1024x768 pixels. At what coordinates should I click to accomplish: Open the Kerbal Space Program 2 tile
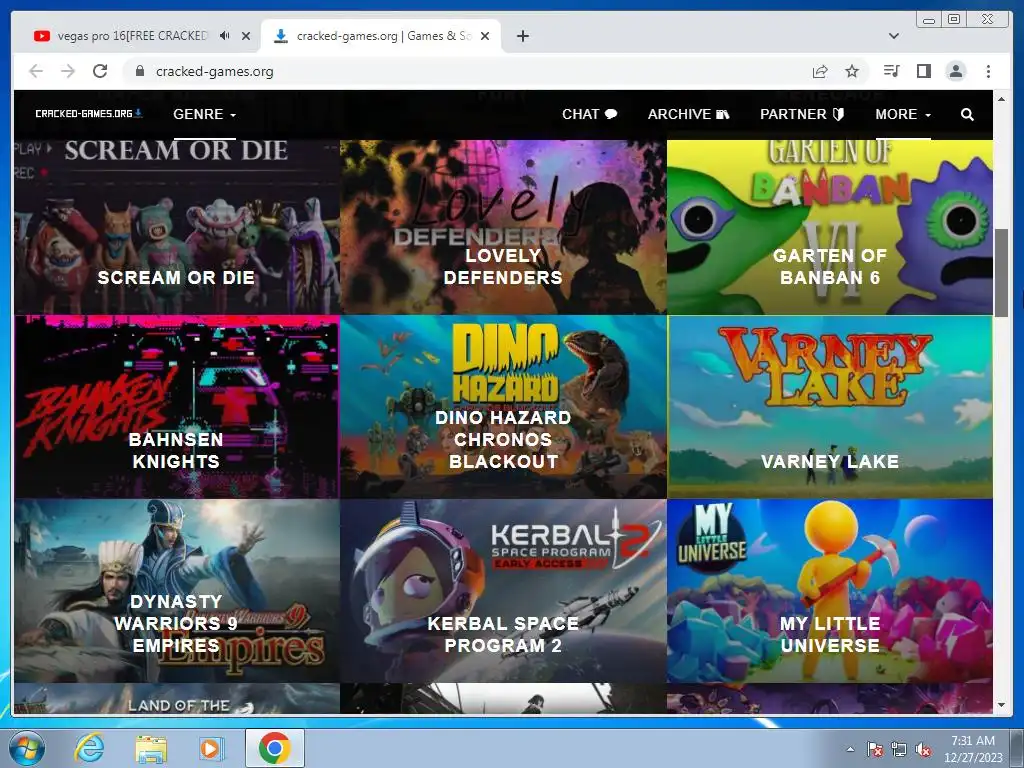pyautogui.click(x=503, y=591)
